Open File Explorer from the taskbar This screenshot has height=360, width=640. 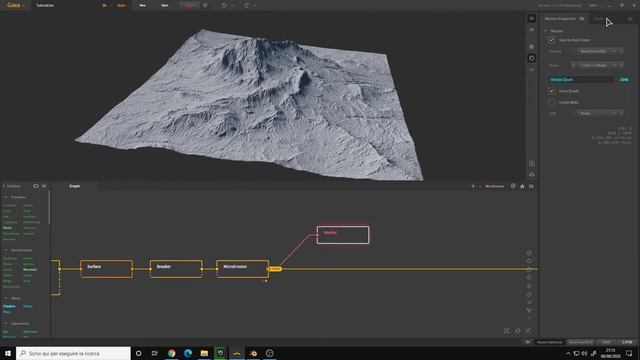(x=204, y=353)
